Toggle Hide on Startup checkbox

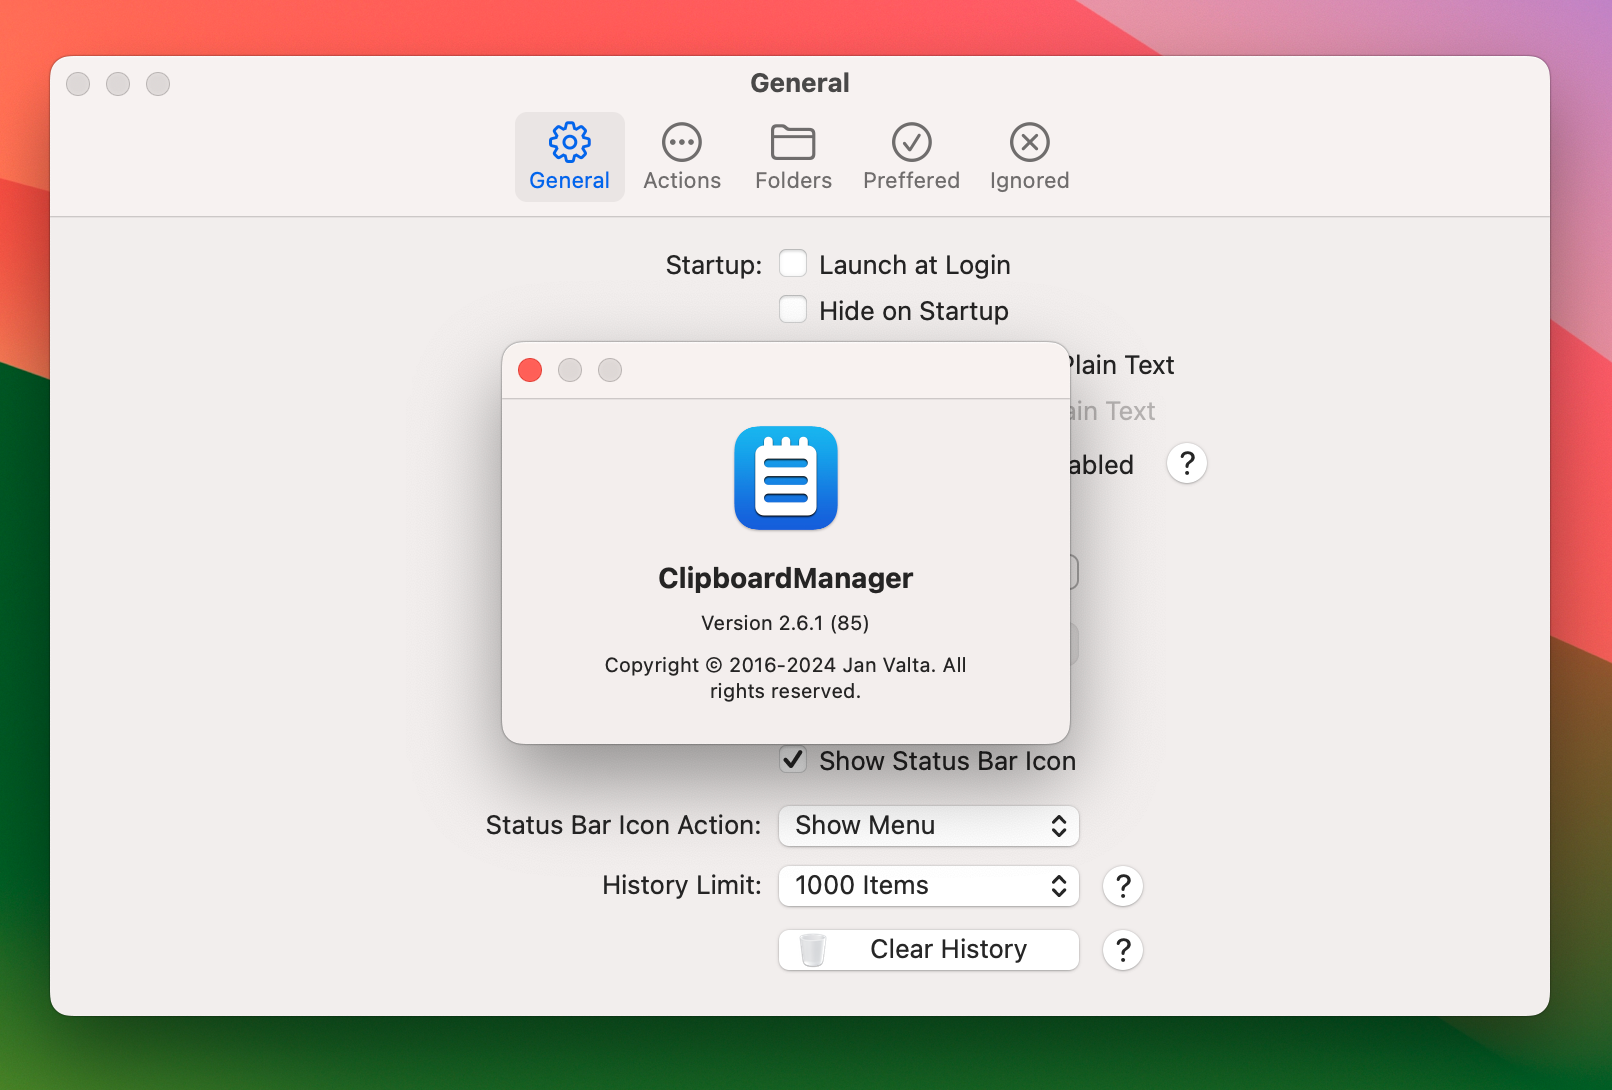pos(793,310)
